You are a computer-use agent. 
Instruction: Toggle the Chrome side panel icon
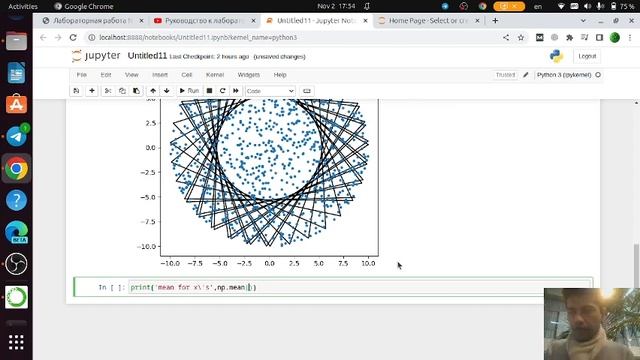[599, 38]
